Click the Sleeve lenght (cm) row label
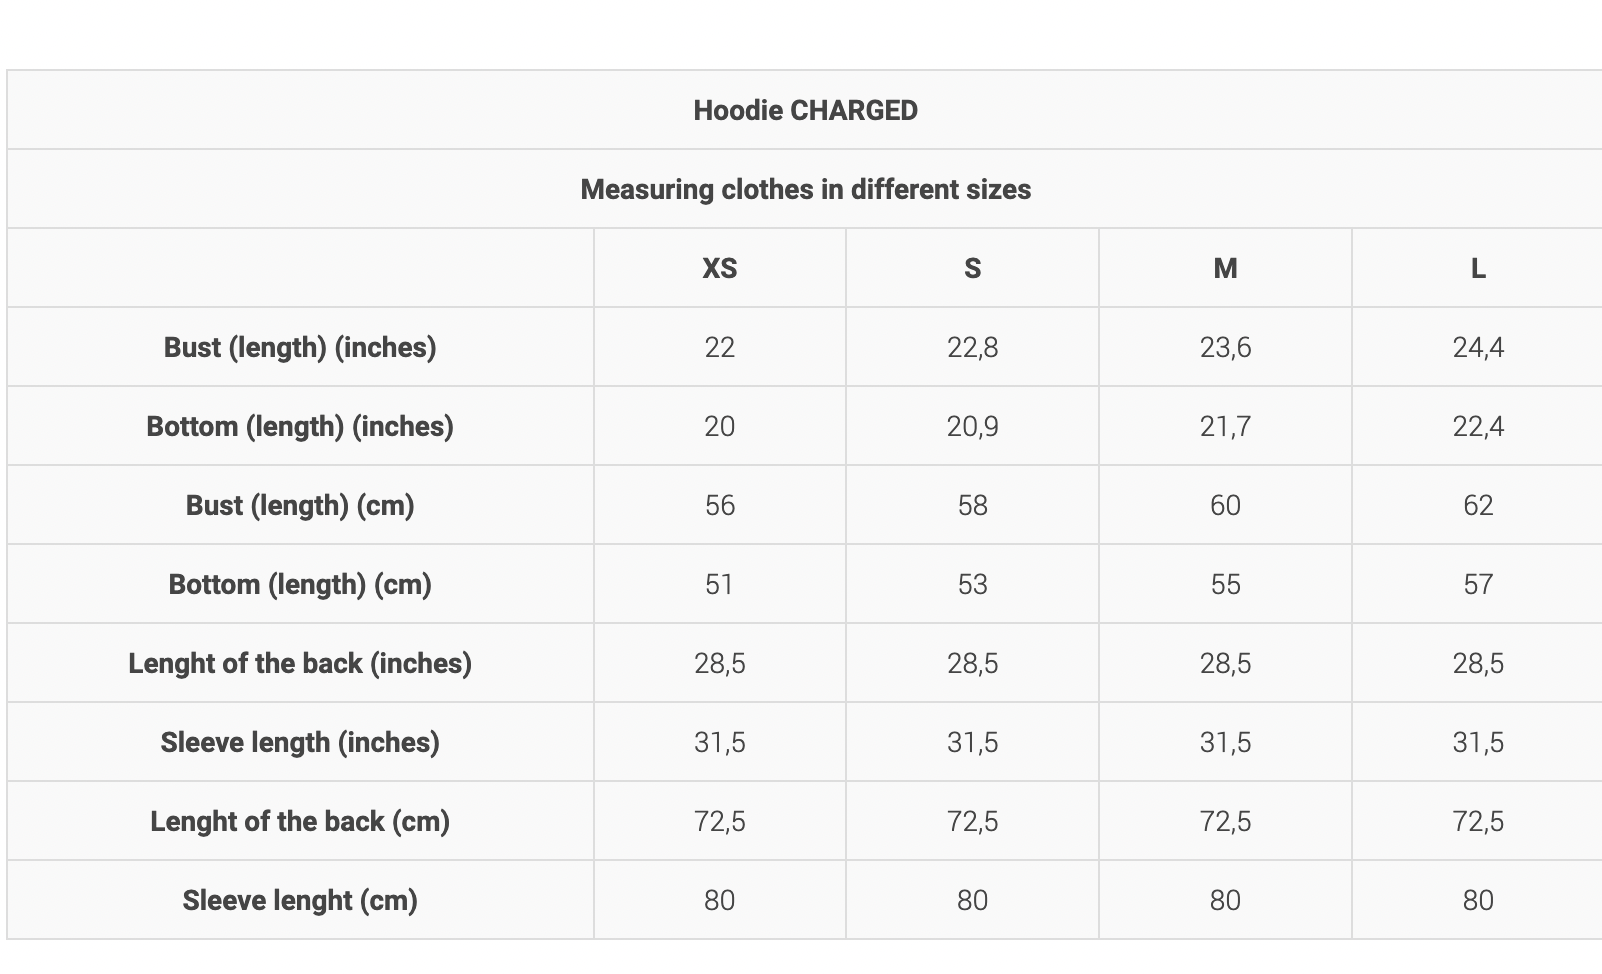 [300, 900]
